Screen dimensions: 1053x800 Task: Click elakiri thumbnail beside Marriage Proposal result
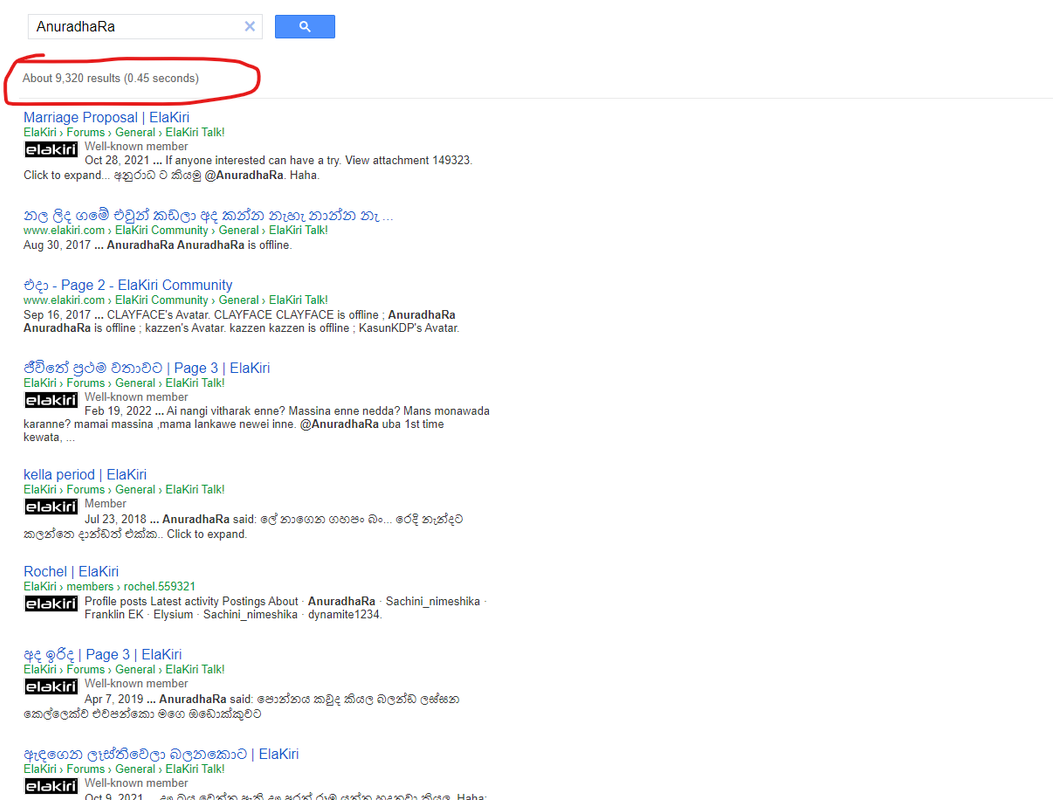click(51, 149)
